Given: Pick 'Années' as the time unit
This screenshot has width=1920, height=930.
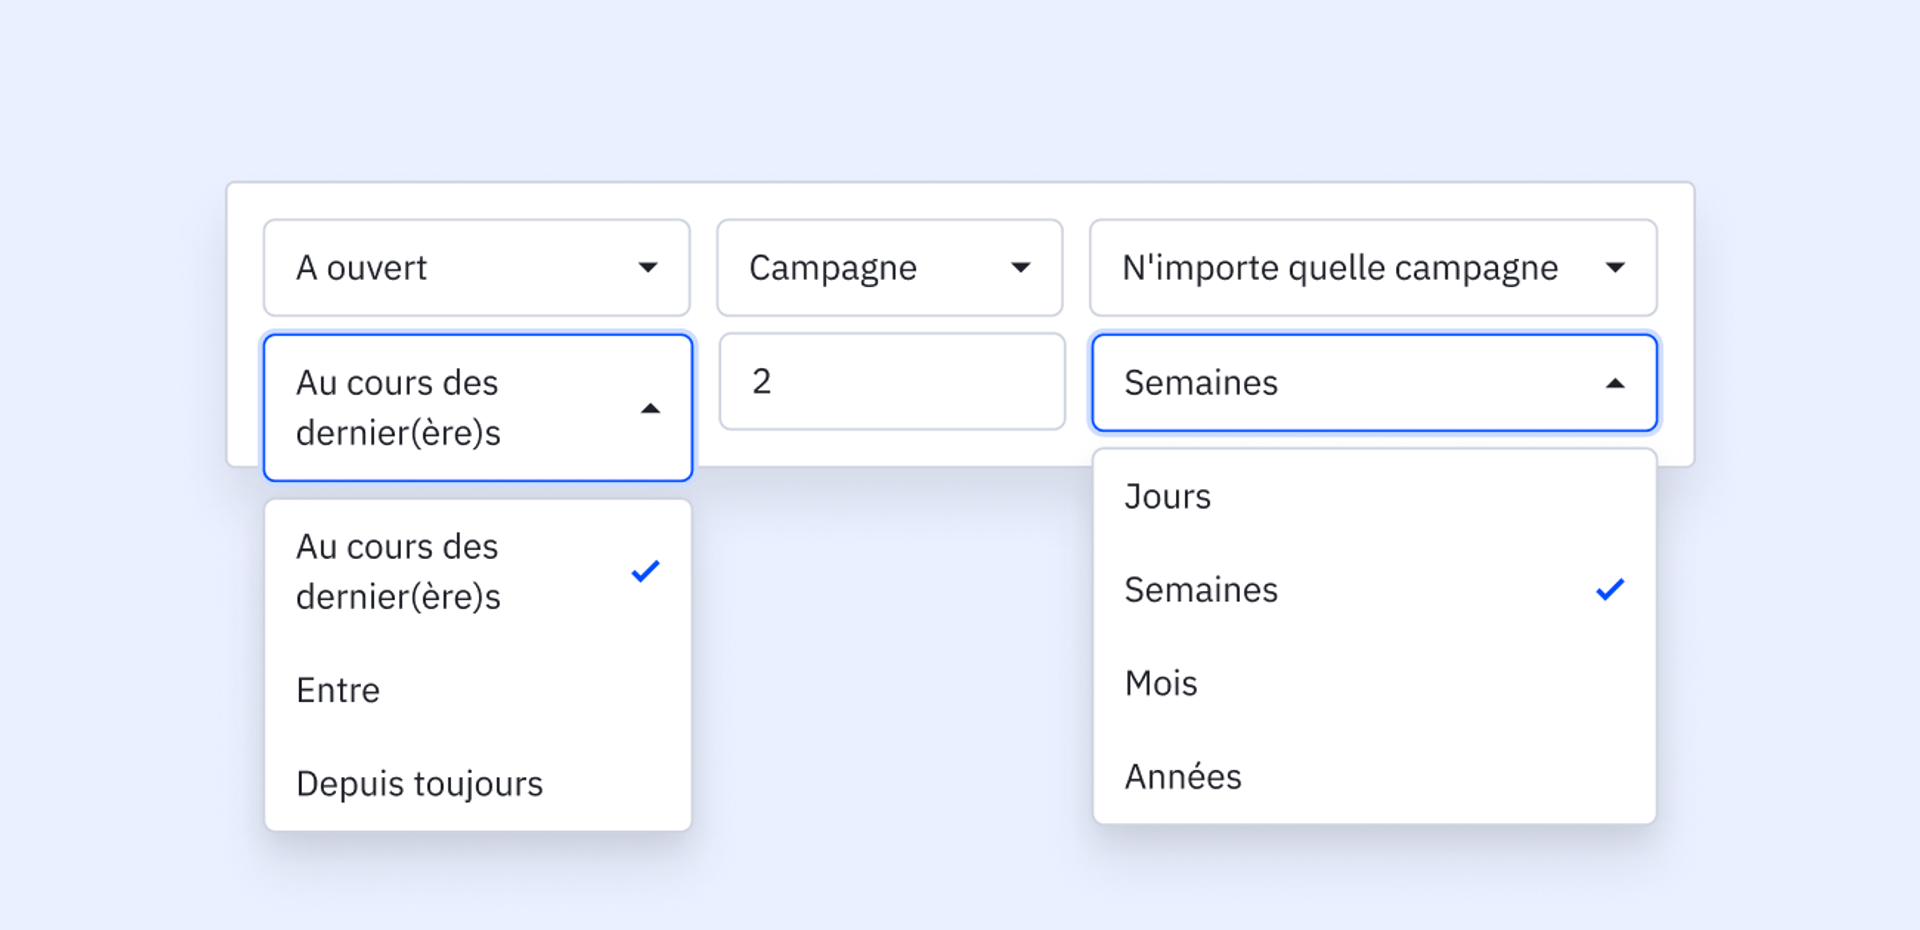Looking at the screenshot, I should point(1183,777).
